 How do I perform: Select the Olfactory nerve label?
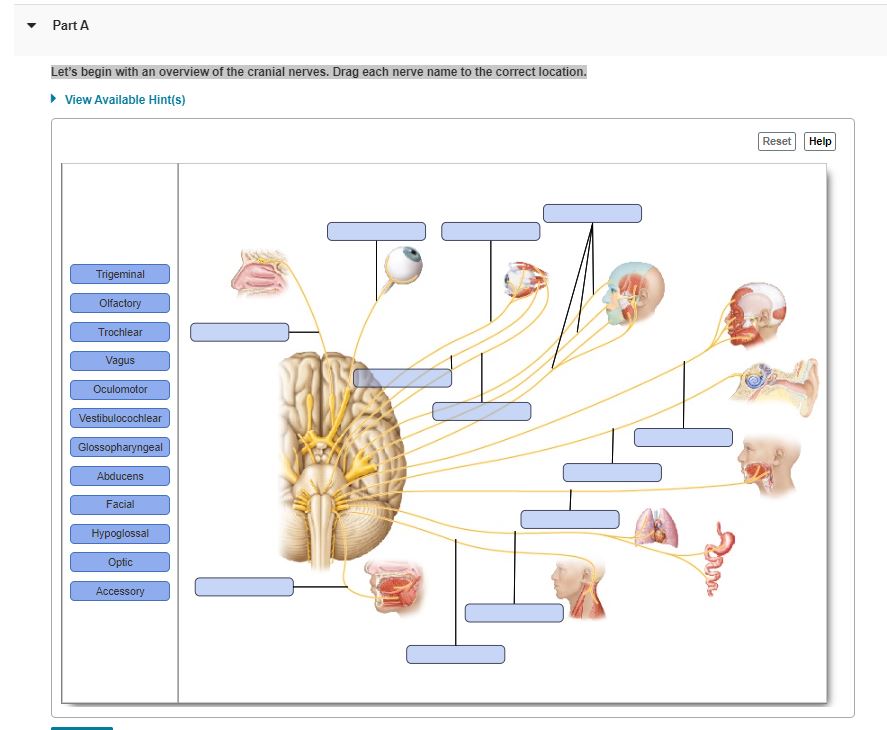click(x=120, y=303)
